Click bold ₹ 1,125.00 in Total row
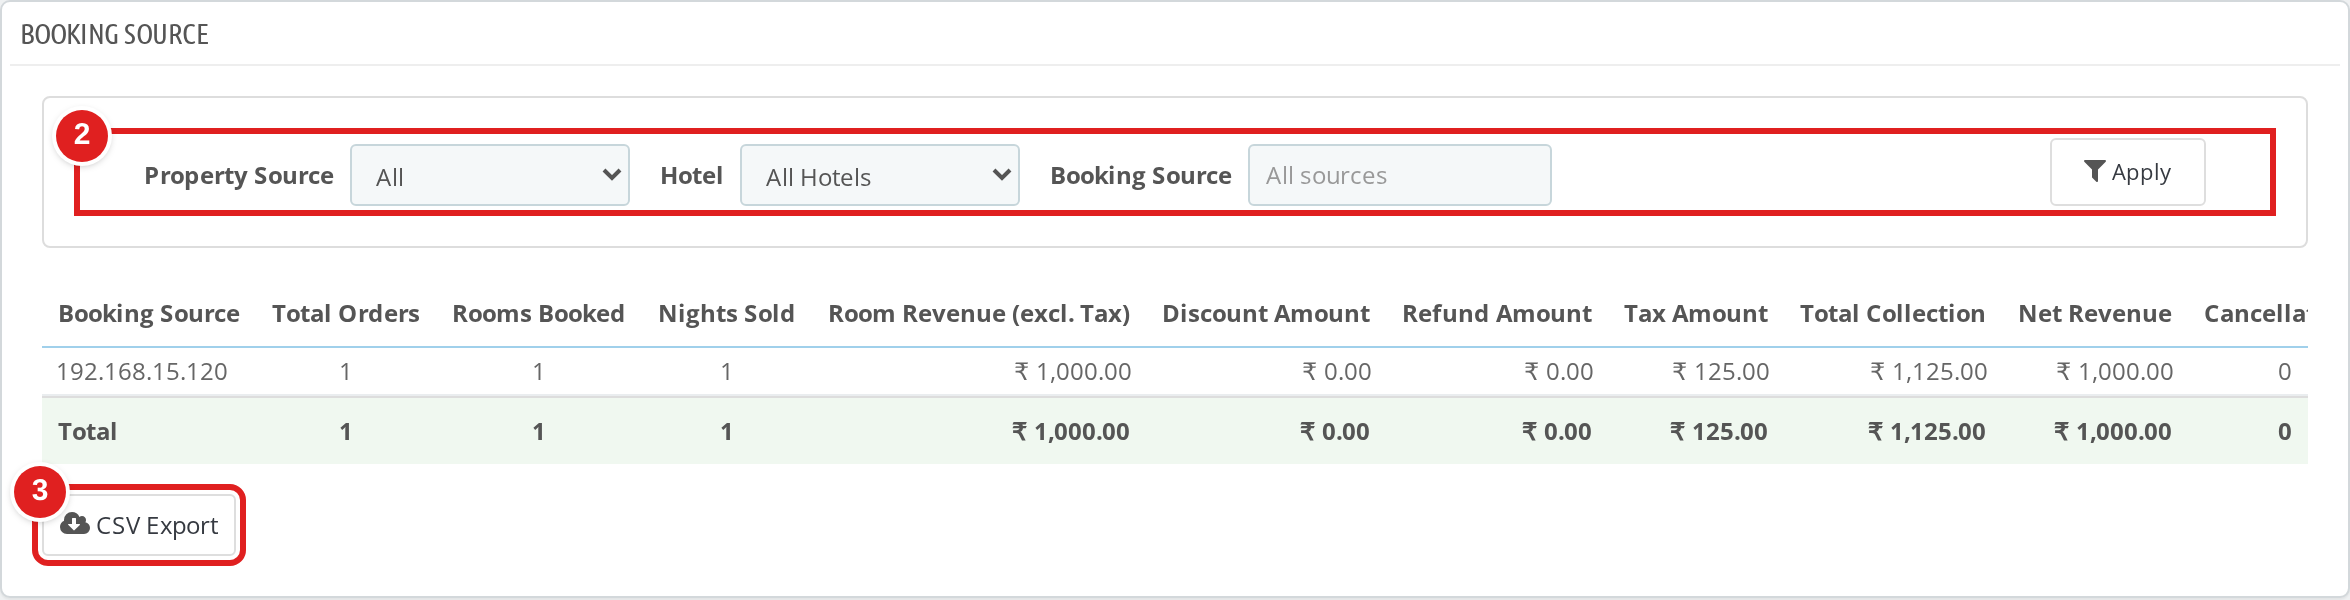This screenshot has width=2350, height=600. click(1926, 431)
